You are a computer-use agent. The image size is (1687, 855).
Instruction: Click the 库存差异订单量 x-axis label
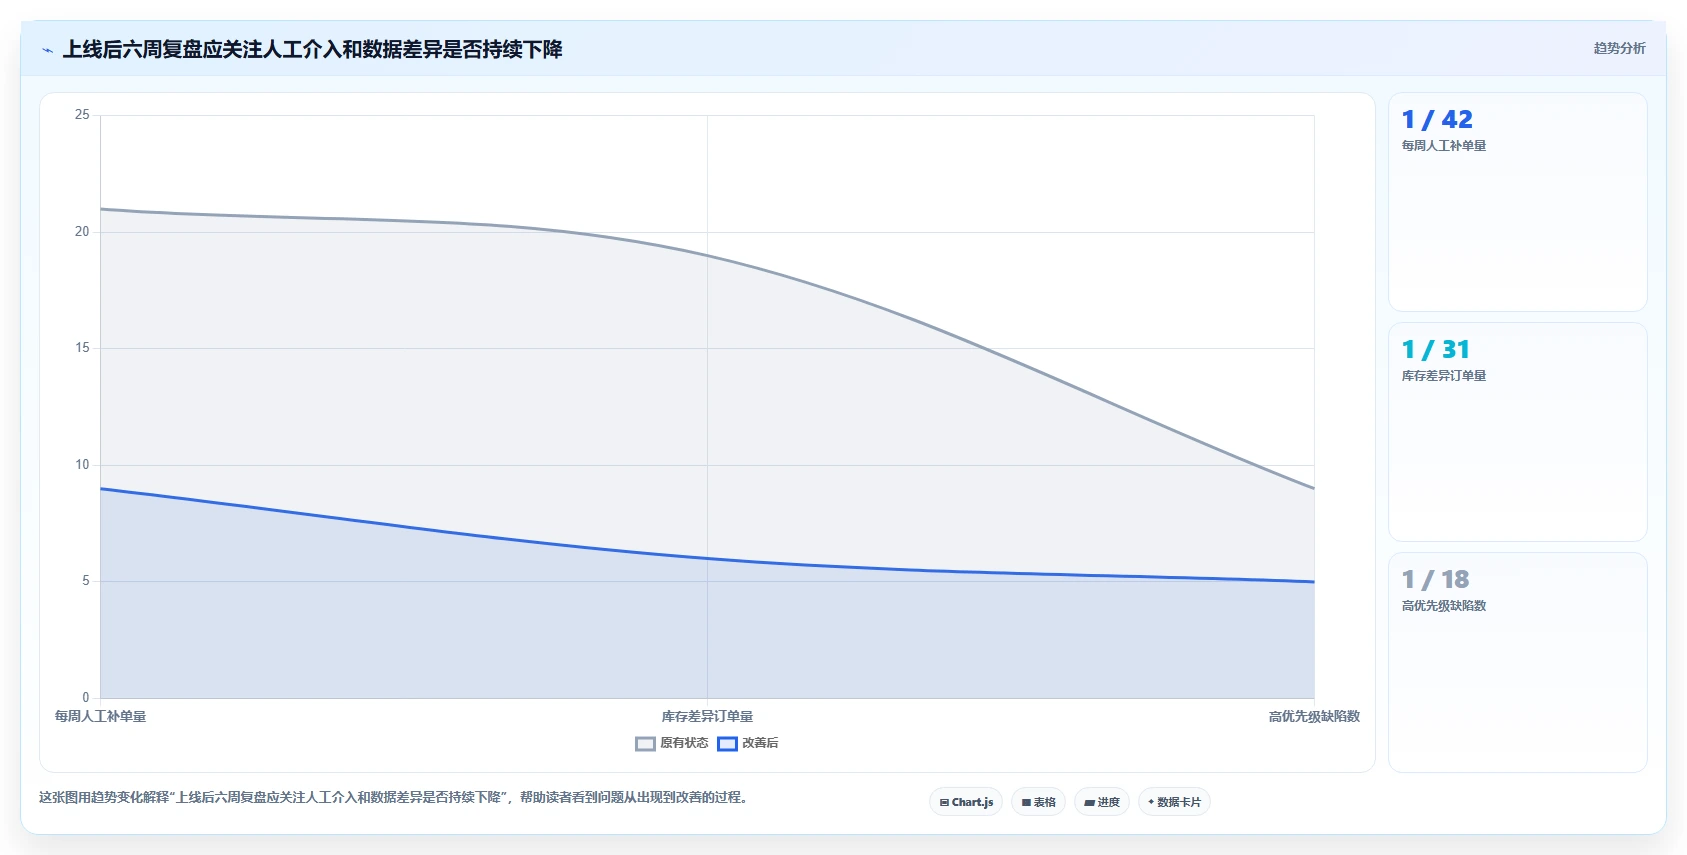coord(707,716)
